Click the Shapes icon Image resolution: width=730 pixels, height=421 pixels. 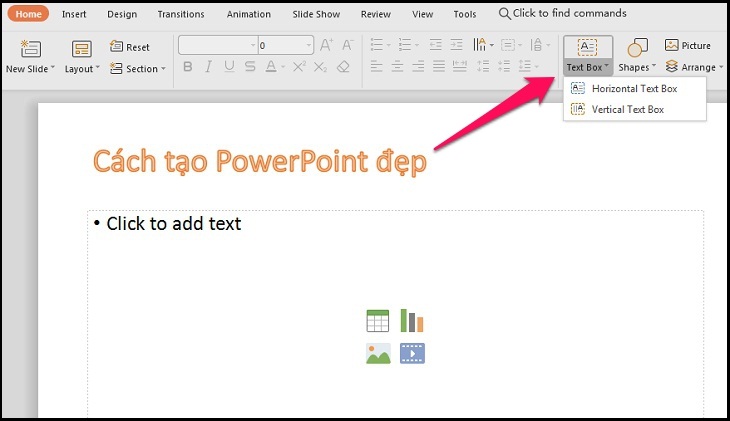(637, 48)
